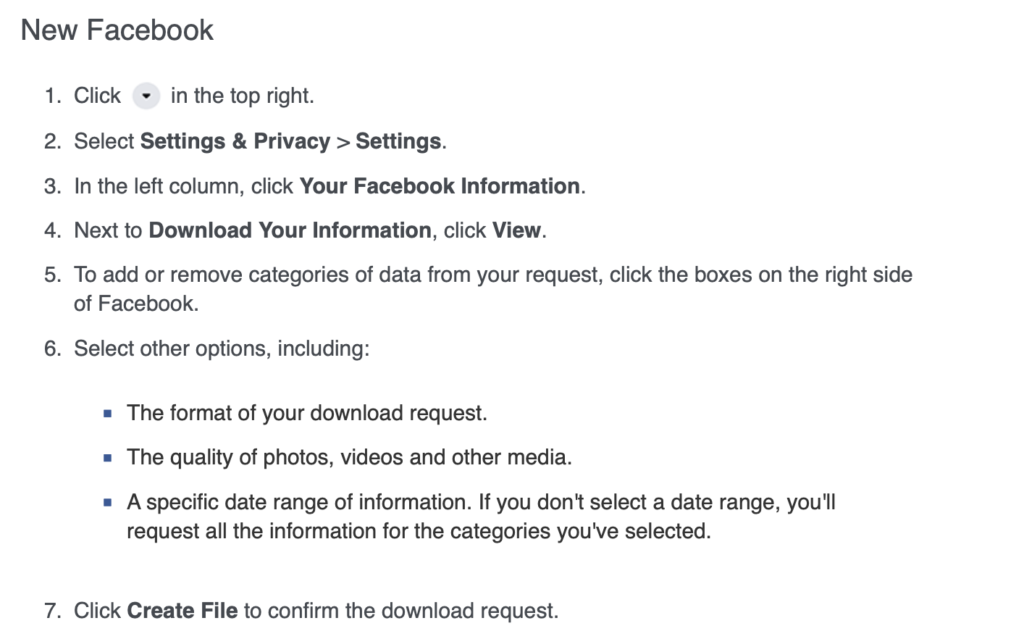Screen dimensions: 1024x639
Task: Click the quality of photos, videos line
Action: [349, 457]
